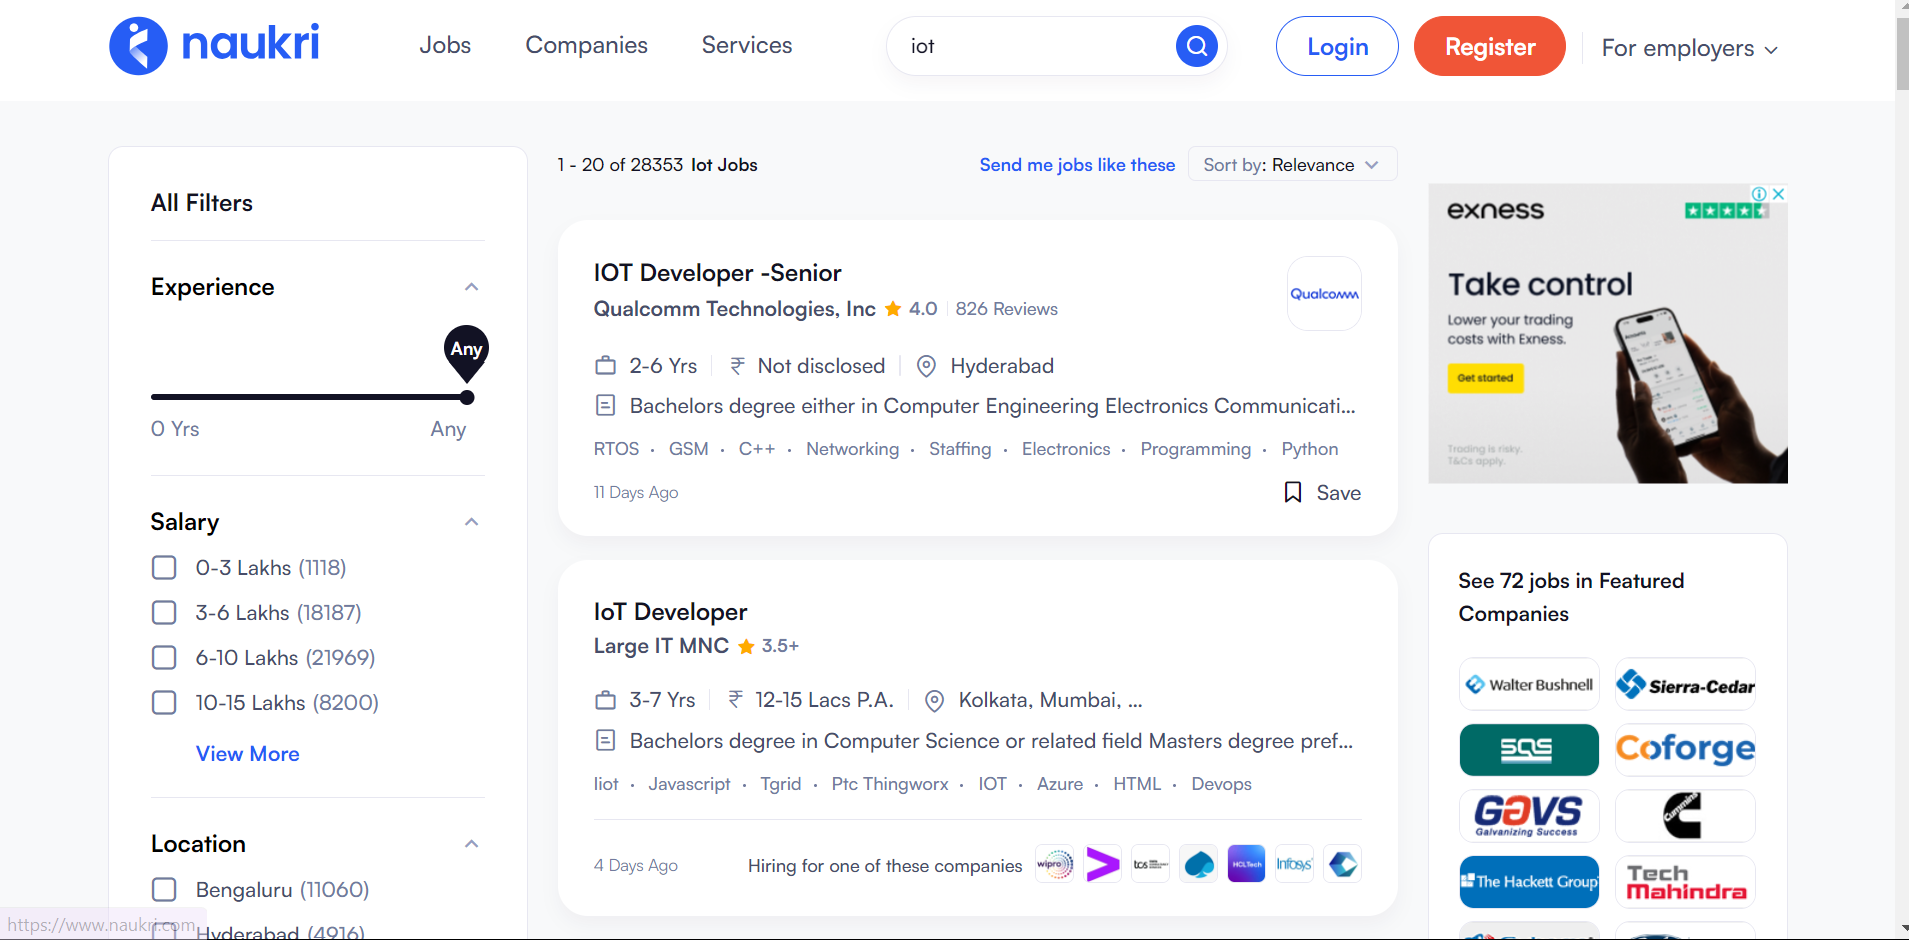Click Send me jobs like these
1909x940 pixels.
pyautogui.click(x=1077, y=165)
